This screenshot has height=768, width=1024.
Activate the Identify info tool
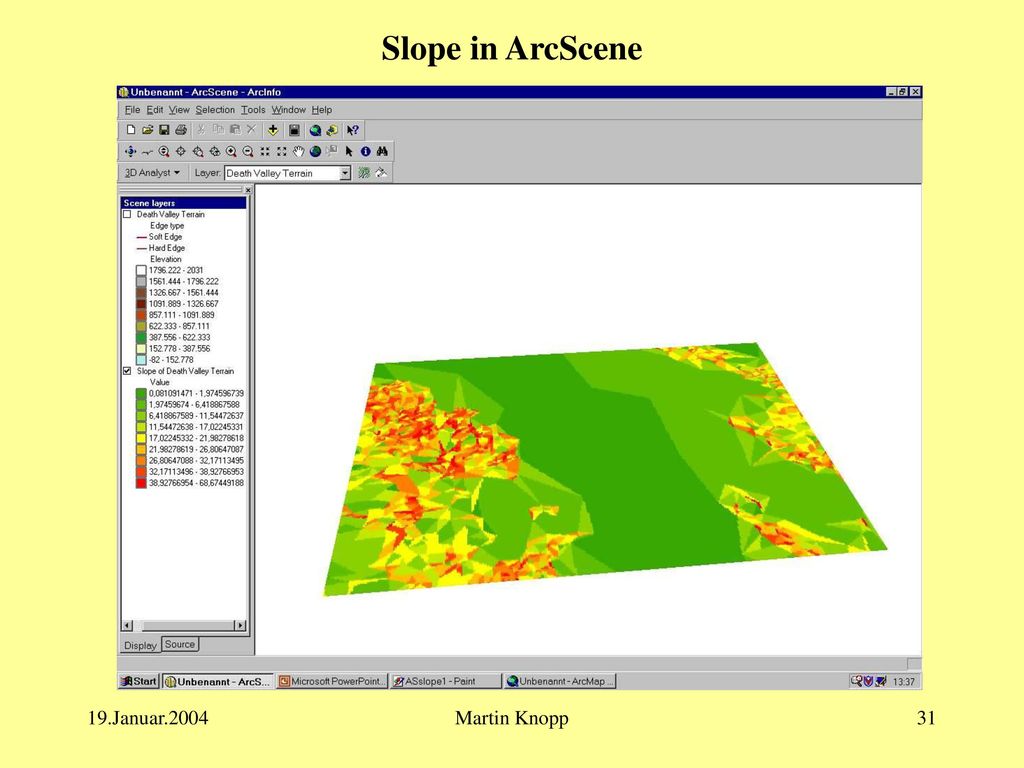(x=366, y=152)
